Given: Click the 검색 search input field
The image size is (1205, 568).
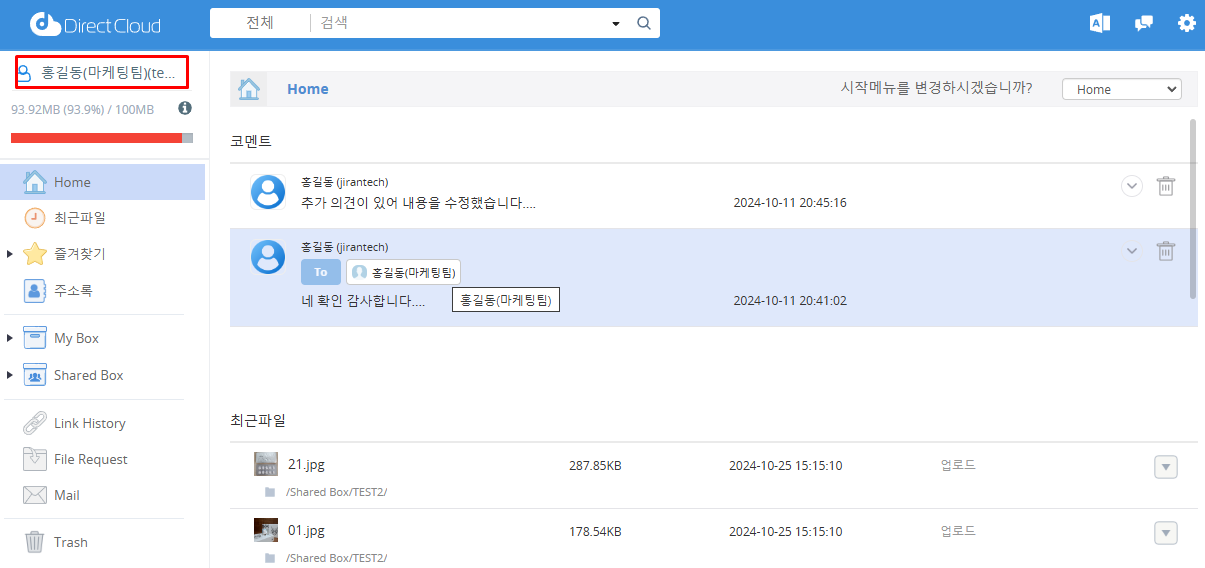Looking at the screenshot, I should (x=460, y=23).
